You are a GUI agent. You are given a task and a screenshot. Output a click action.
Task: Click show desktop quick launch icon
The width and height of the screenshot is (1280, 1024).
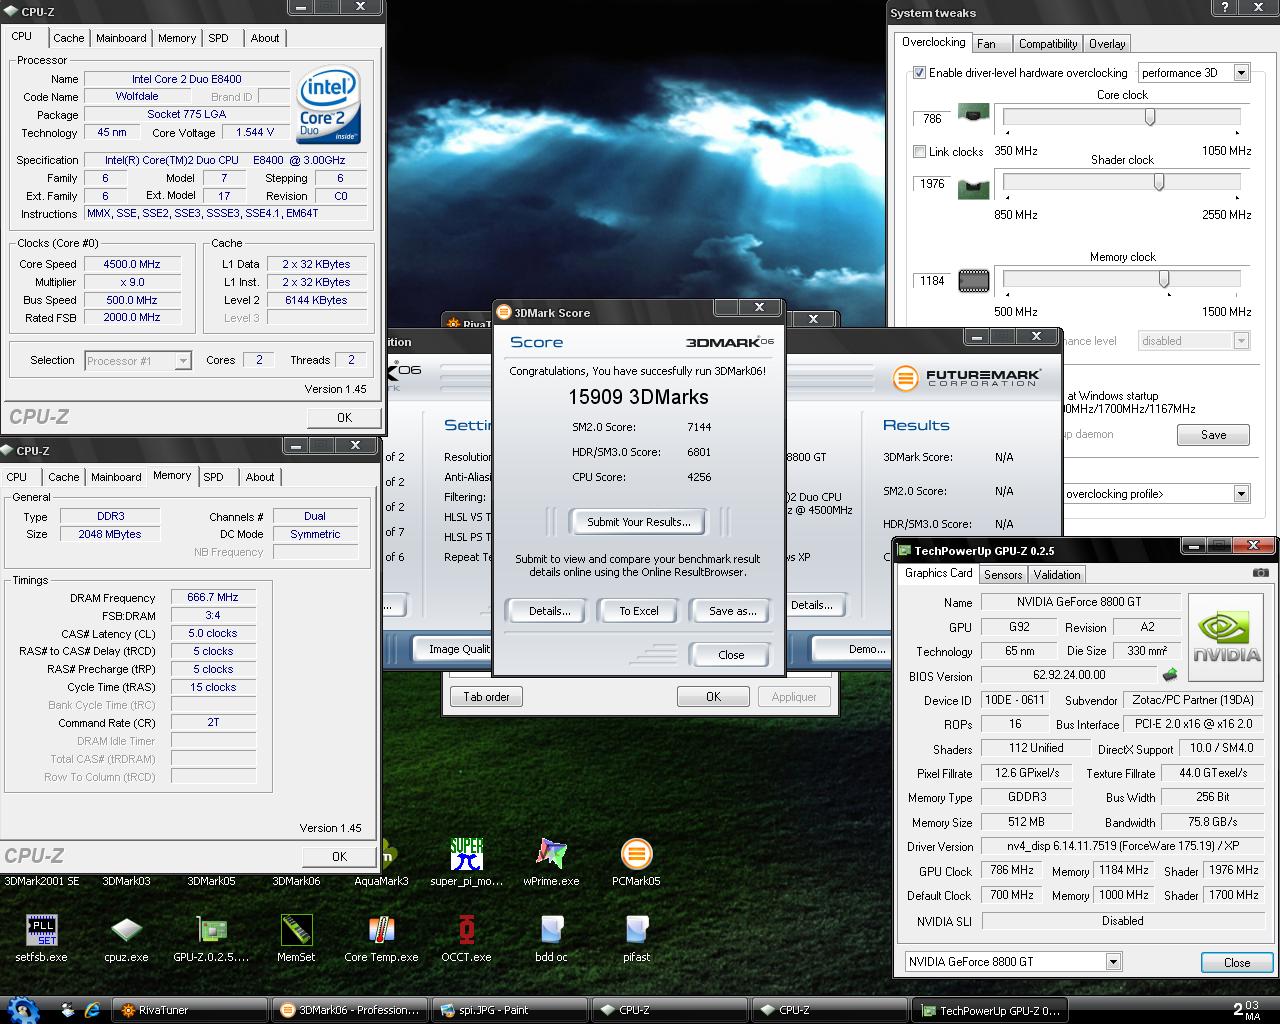tap(68, 1010)
